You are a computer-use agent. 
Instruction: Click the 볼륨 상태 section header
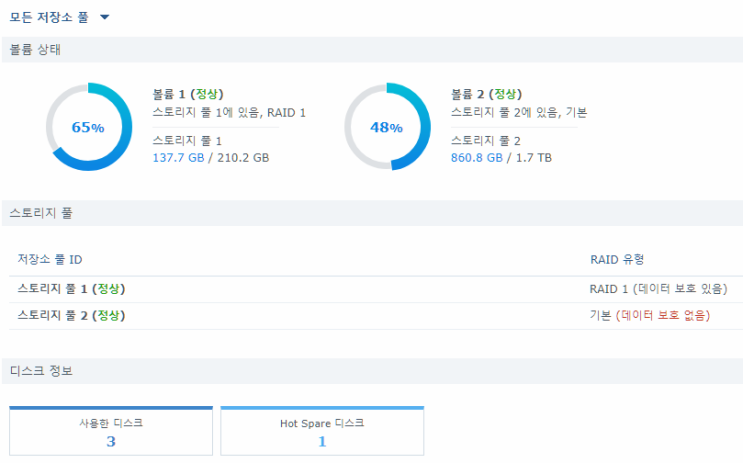[35, 50]
